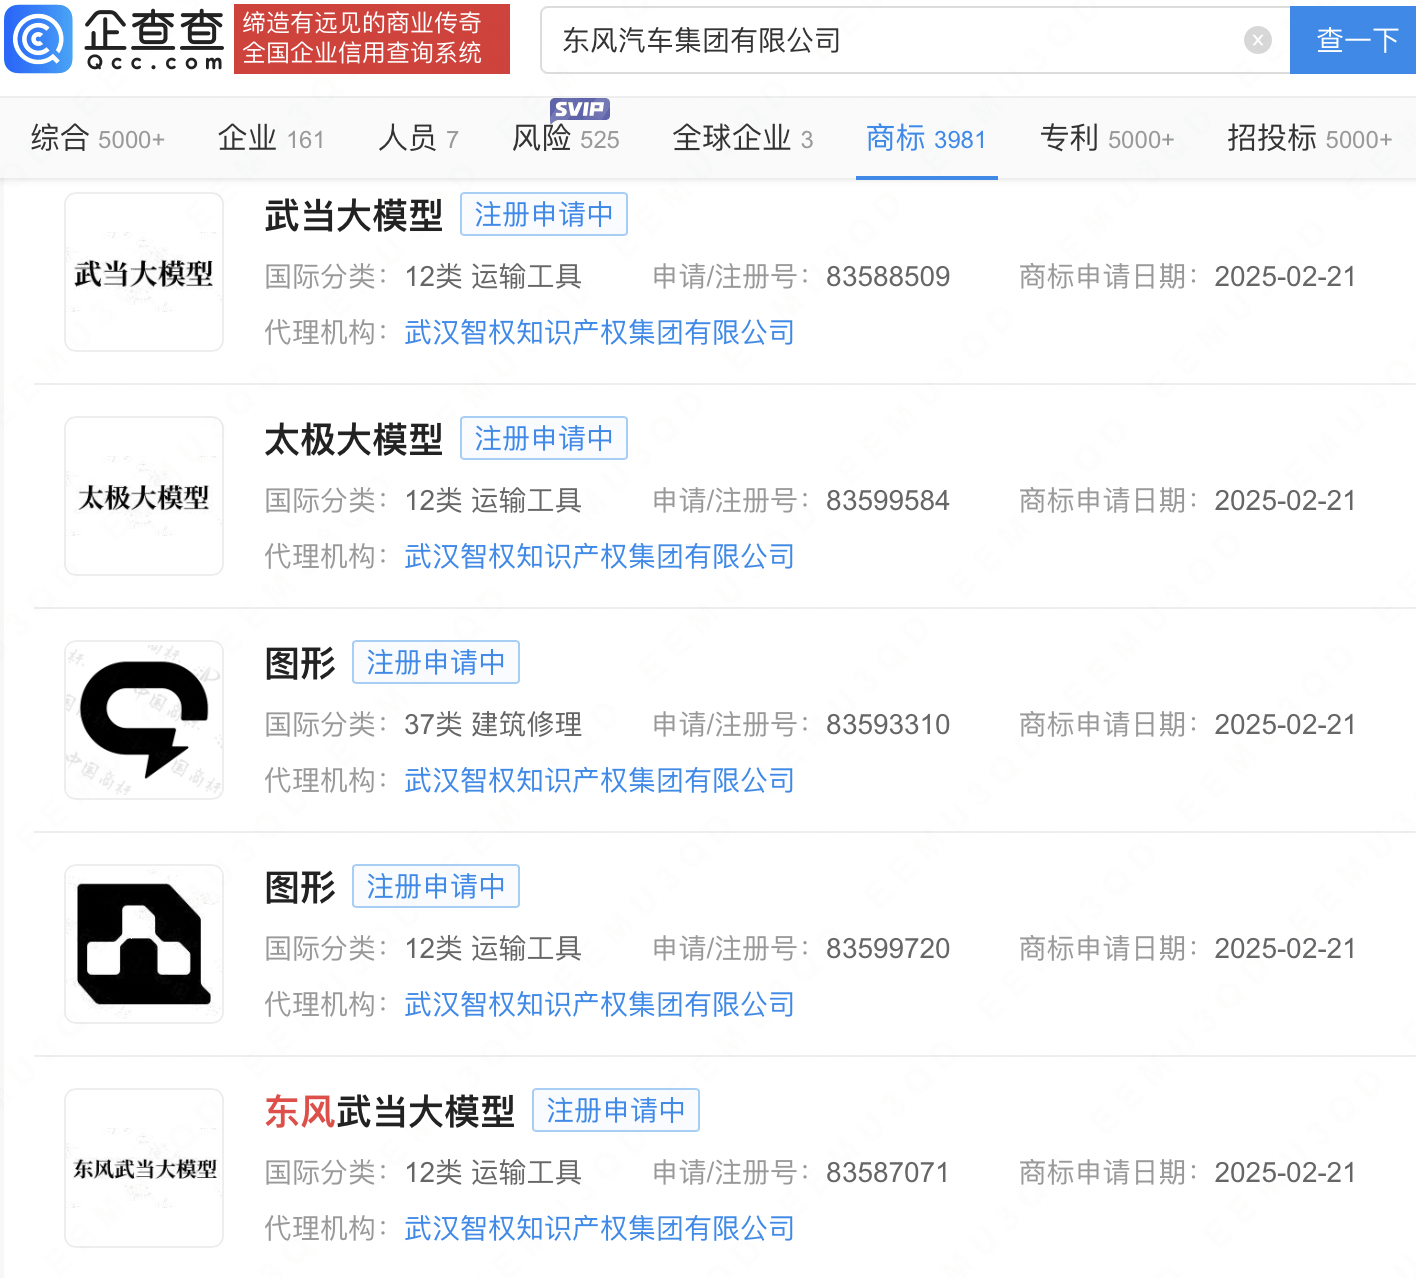Image resolution: width=1416 pixels, height=1278 pixels.
Task: Select the 风险 525 tab
Action: (x=565, y=138)
